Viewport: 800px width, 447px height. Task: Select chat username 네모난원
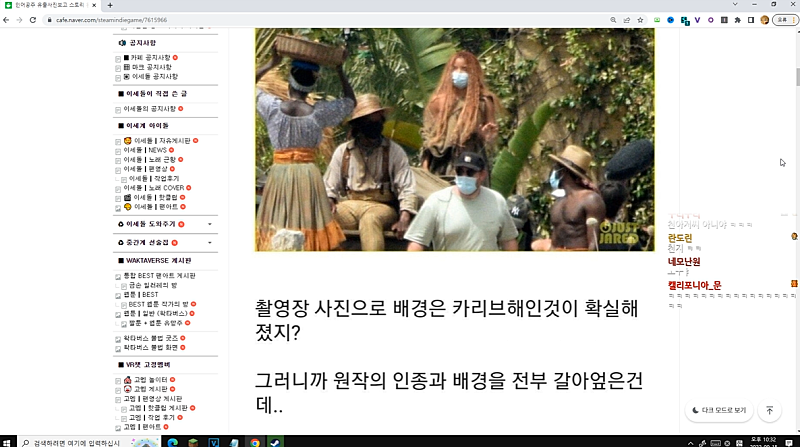click(x=684, y=262)
